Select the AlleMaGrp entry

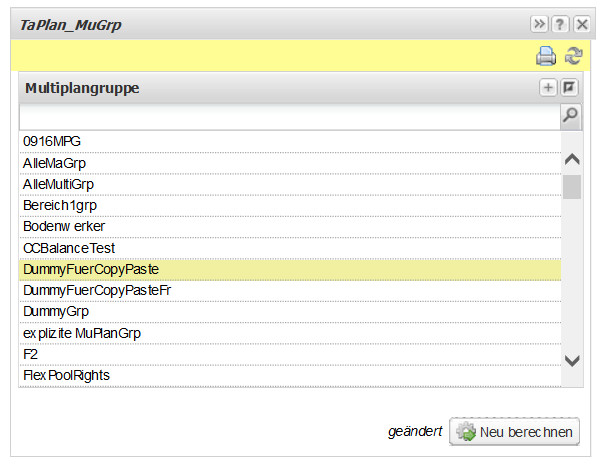pos(290,163)
